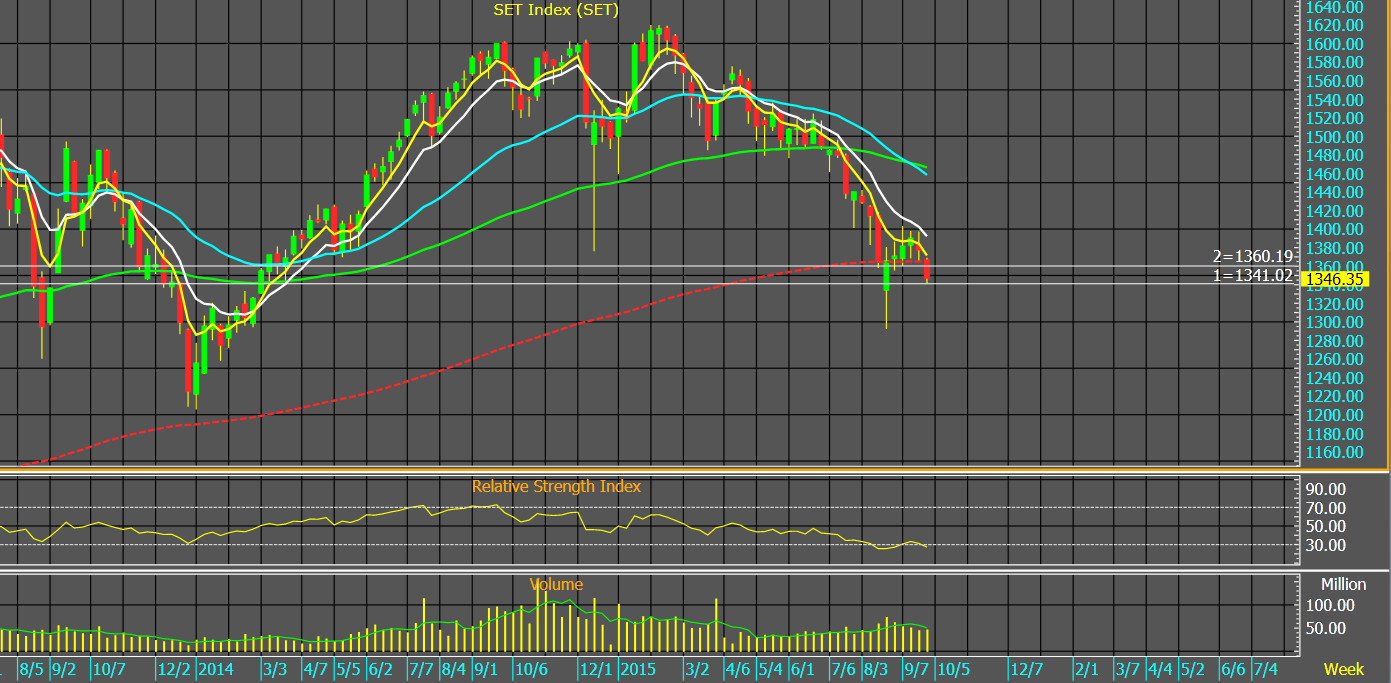1391x683 pixels.
Task: Click the 1580.00 price axis label
Action: point(1335,63)
